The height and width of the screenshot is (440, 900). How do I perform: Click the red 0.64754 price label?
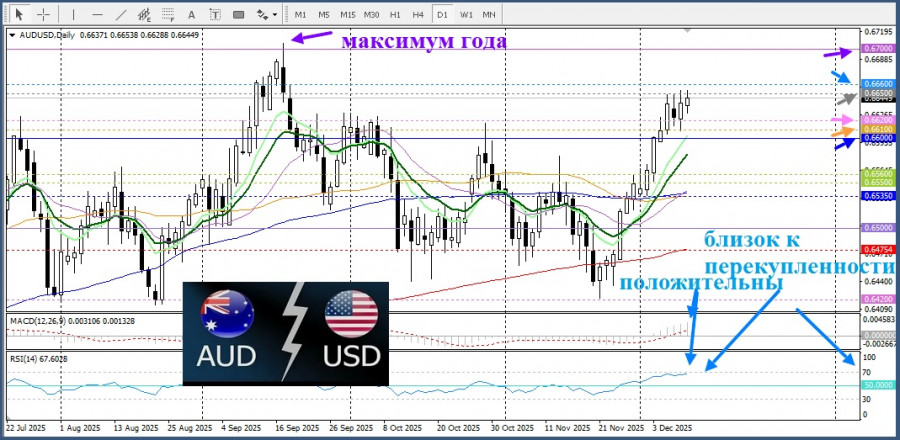click(x=878, y=250)
